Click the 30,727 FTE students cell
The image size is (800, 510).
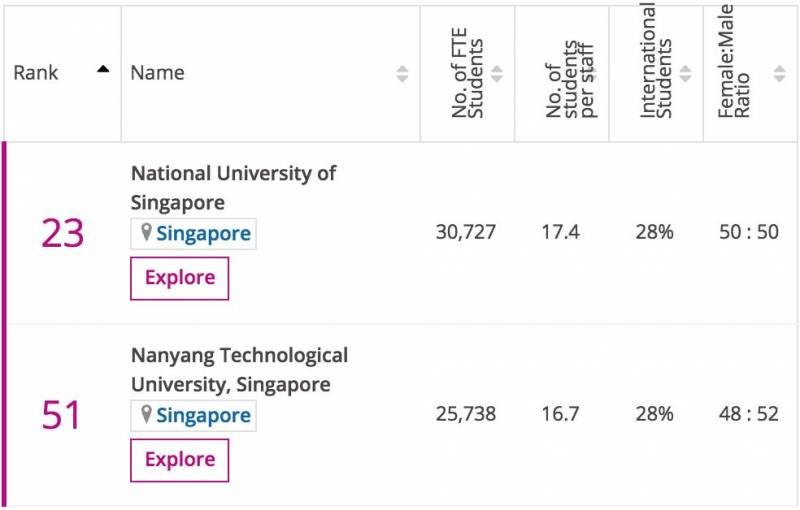point(466,232)
